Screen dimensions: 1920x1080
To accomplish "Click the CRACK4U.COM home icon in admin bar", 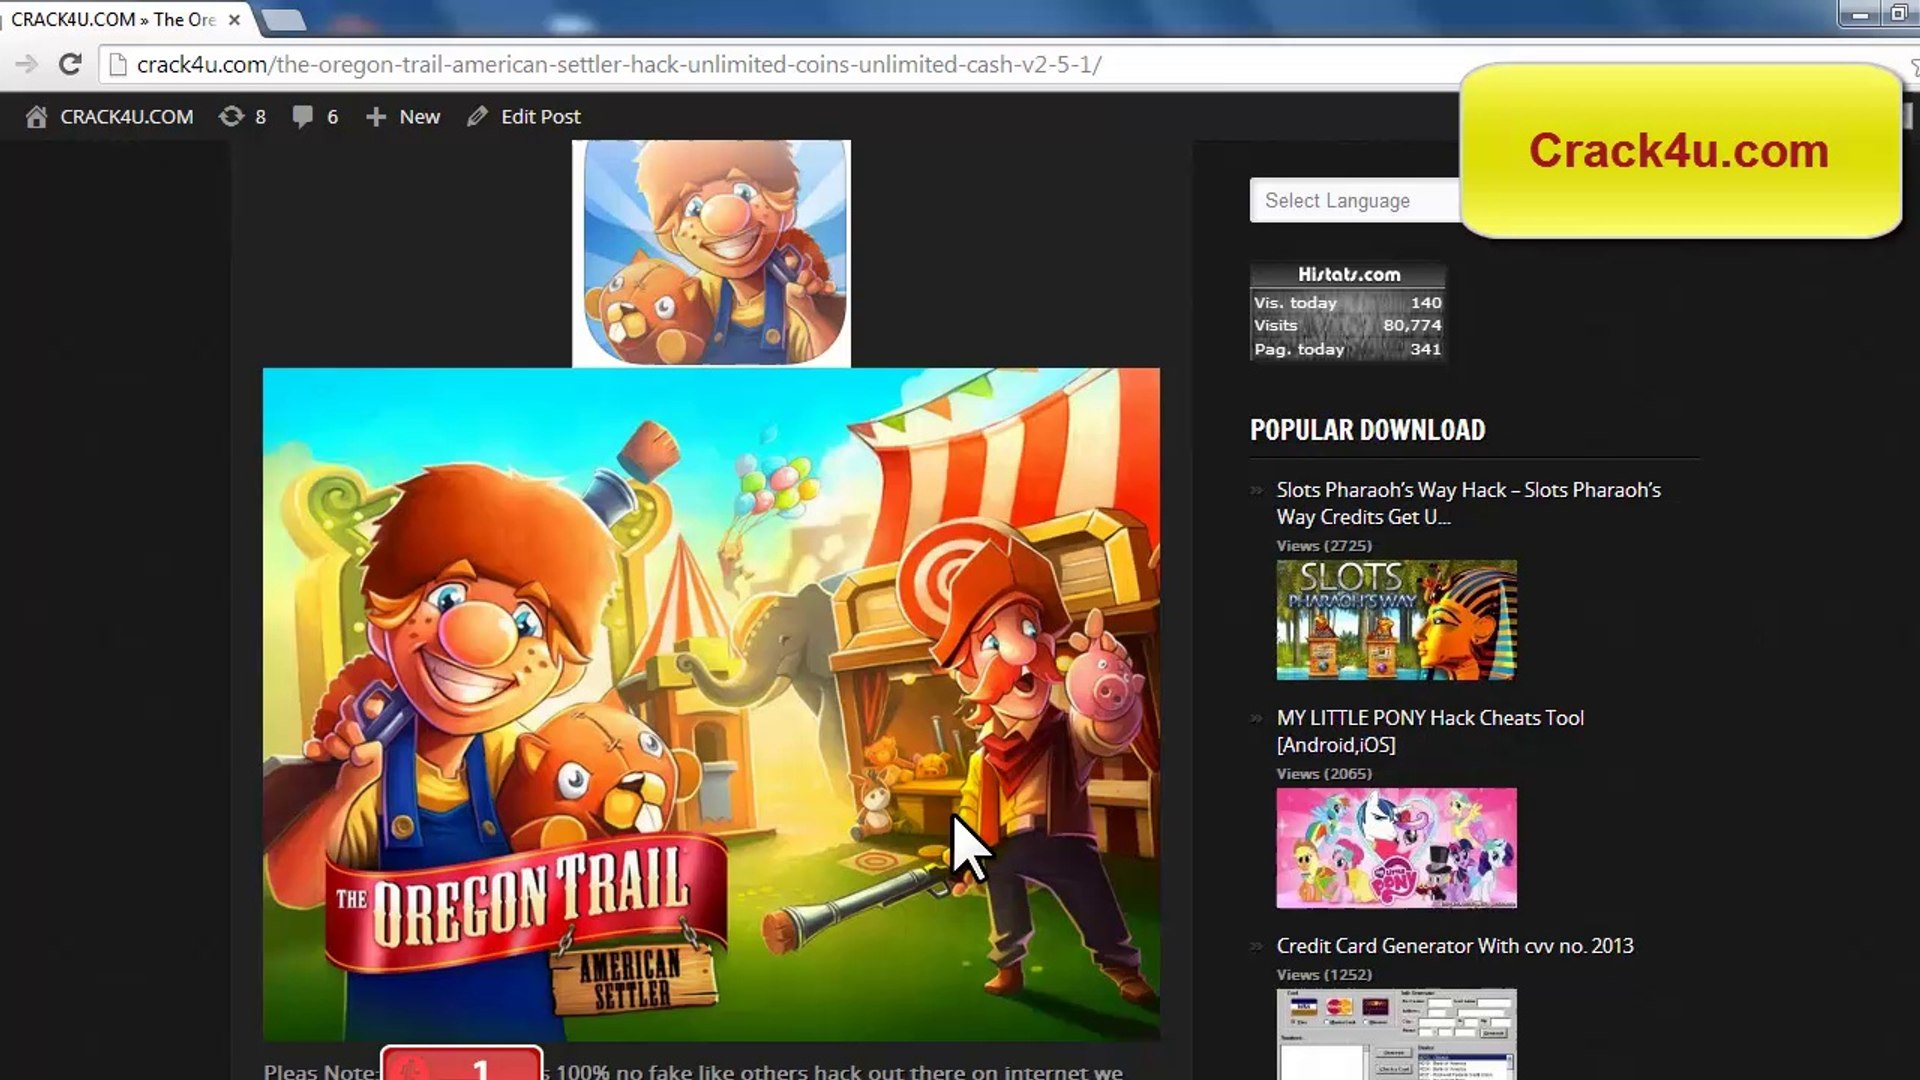I will 36,117.
